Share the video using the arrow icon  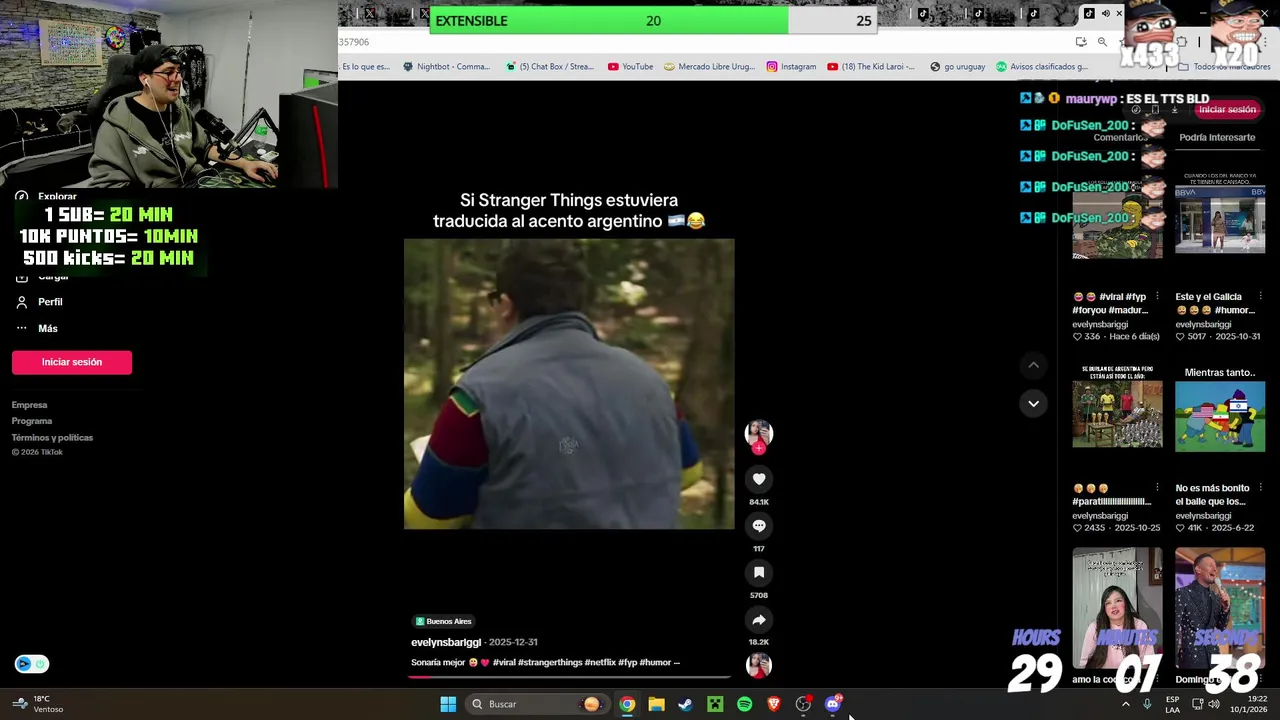pyautogui.click(x=759, y=620)
